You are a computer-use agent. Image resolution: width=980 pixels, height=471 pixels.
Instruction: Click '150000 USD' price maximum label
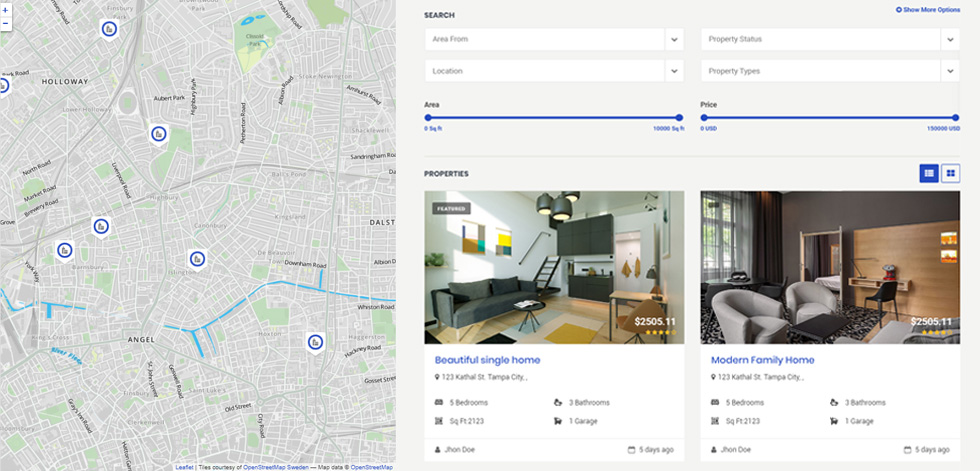944,129
